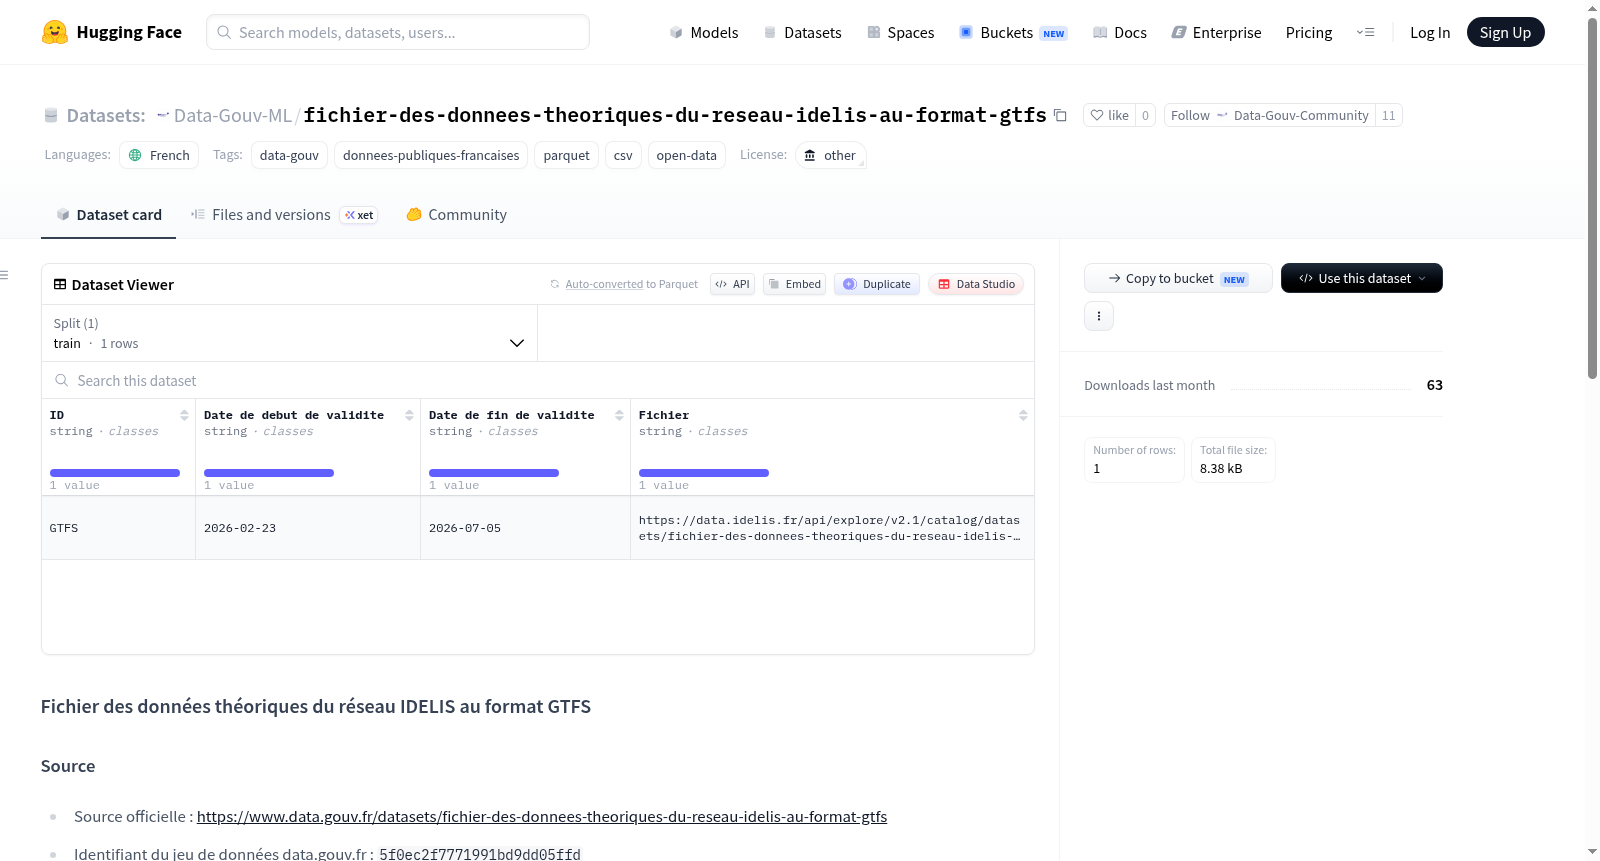The image size is (1600, 861).
Task: Select the French language tag
Action: coord(159,155)
